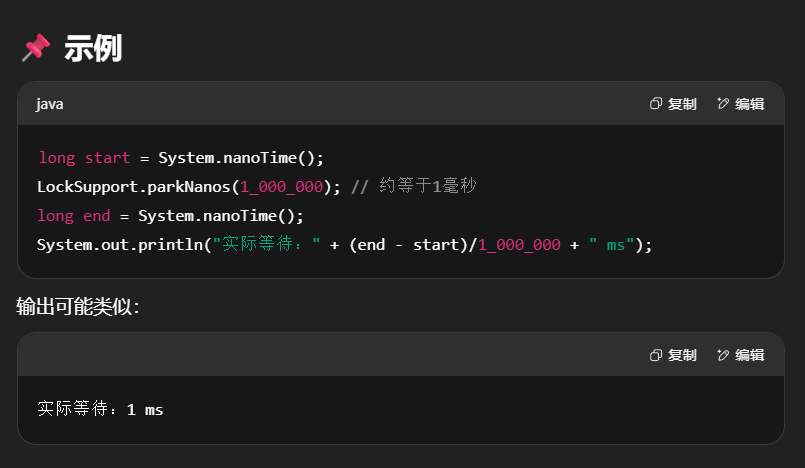Click the green "实际等待：" string literal
The height and width of the screenshot is (468, 805).
266,245
